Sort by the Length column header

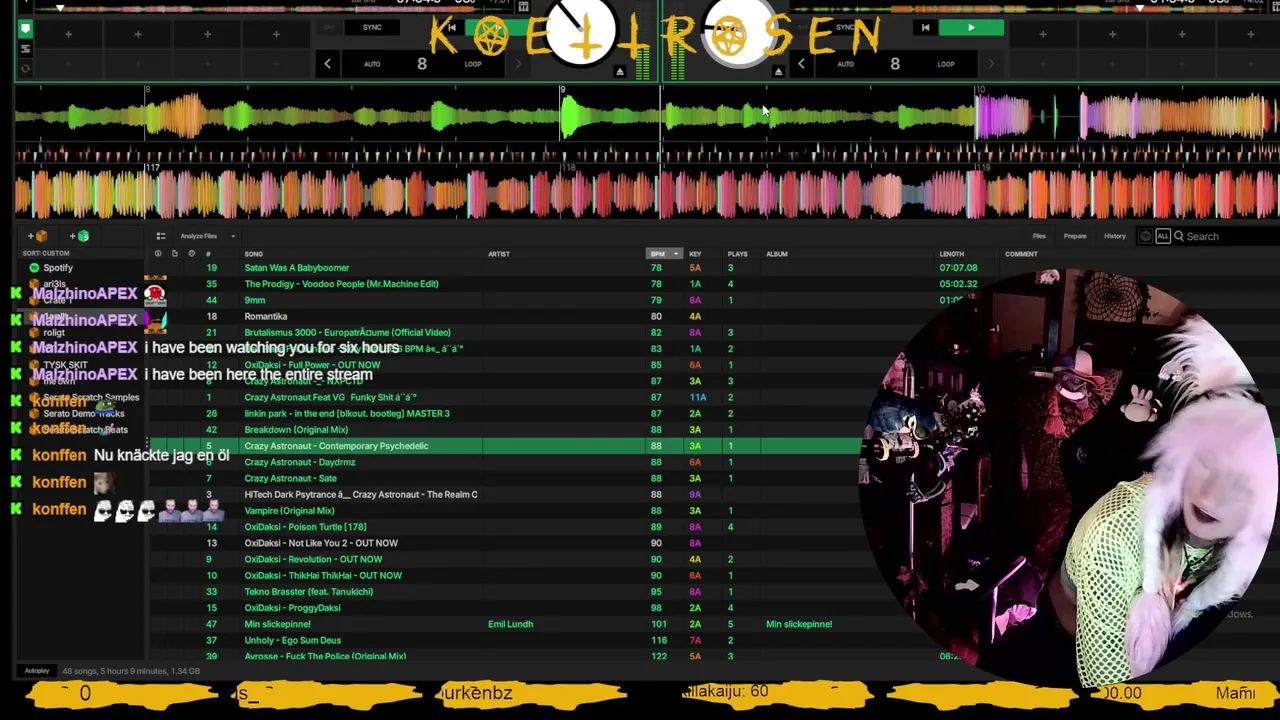[951, 254]
